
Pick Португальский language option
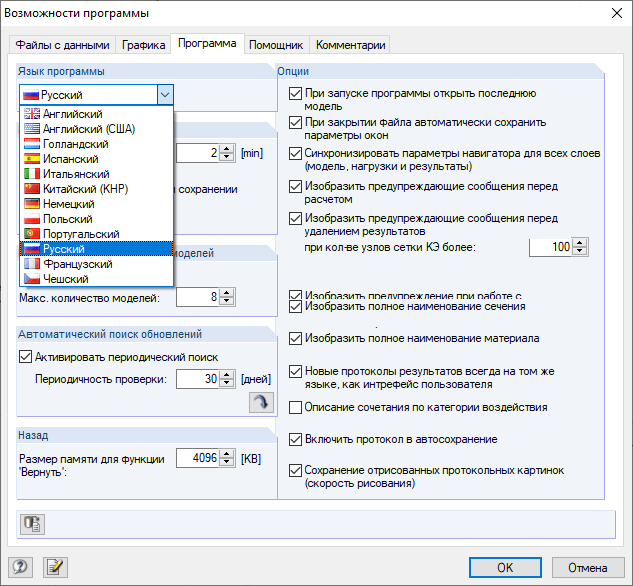(97, 234)
